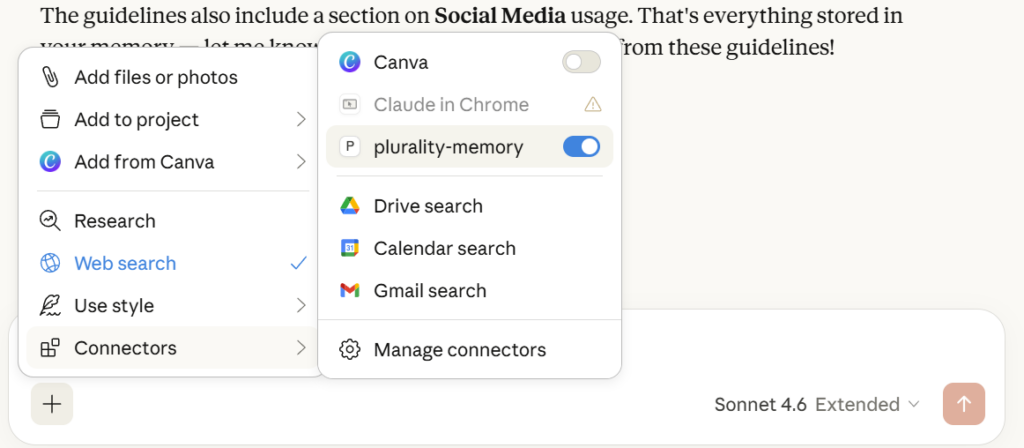Click the Research magnifier icon
This screenshot has width=1024, height=448.
50,221
